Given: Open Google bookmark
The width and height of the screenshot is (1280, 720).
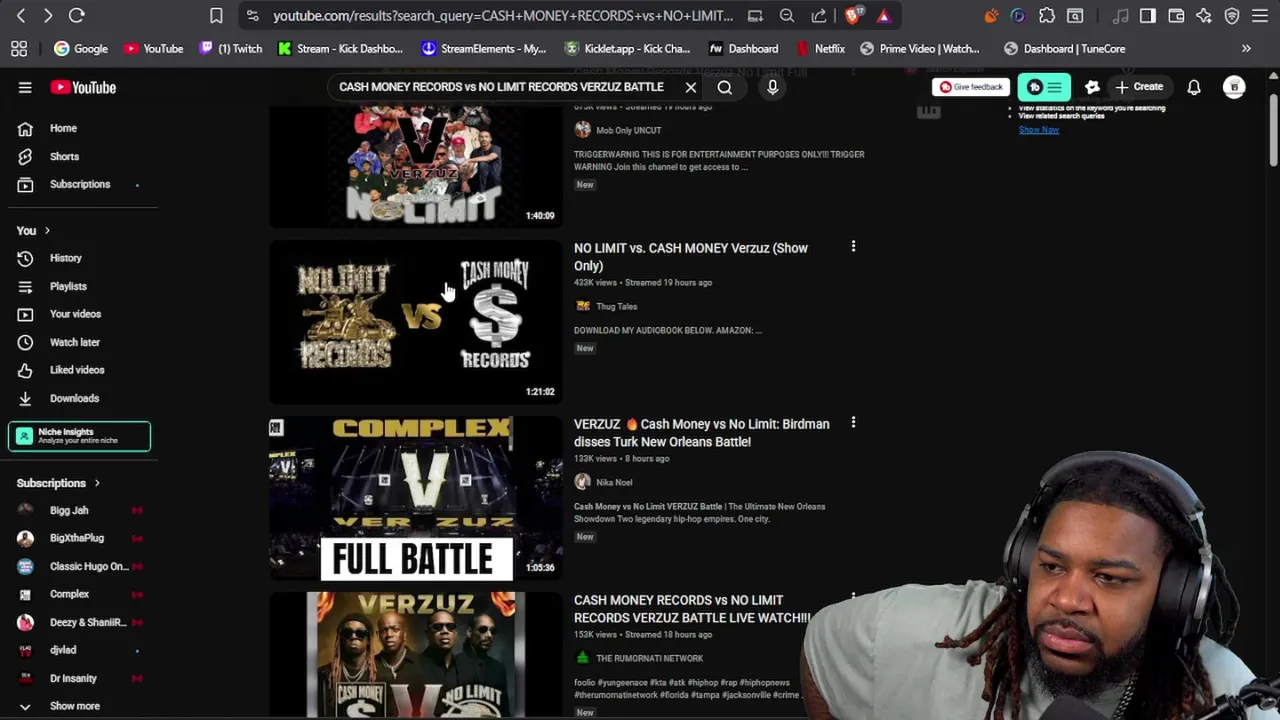Looking at the screenshot, I should (81, 48).
